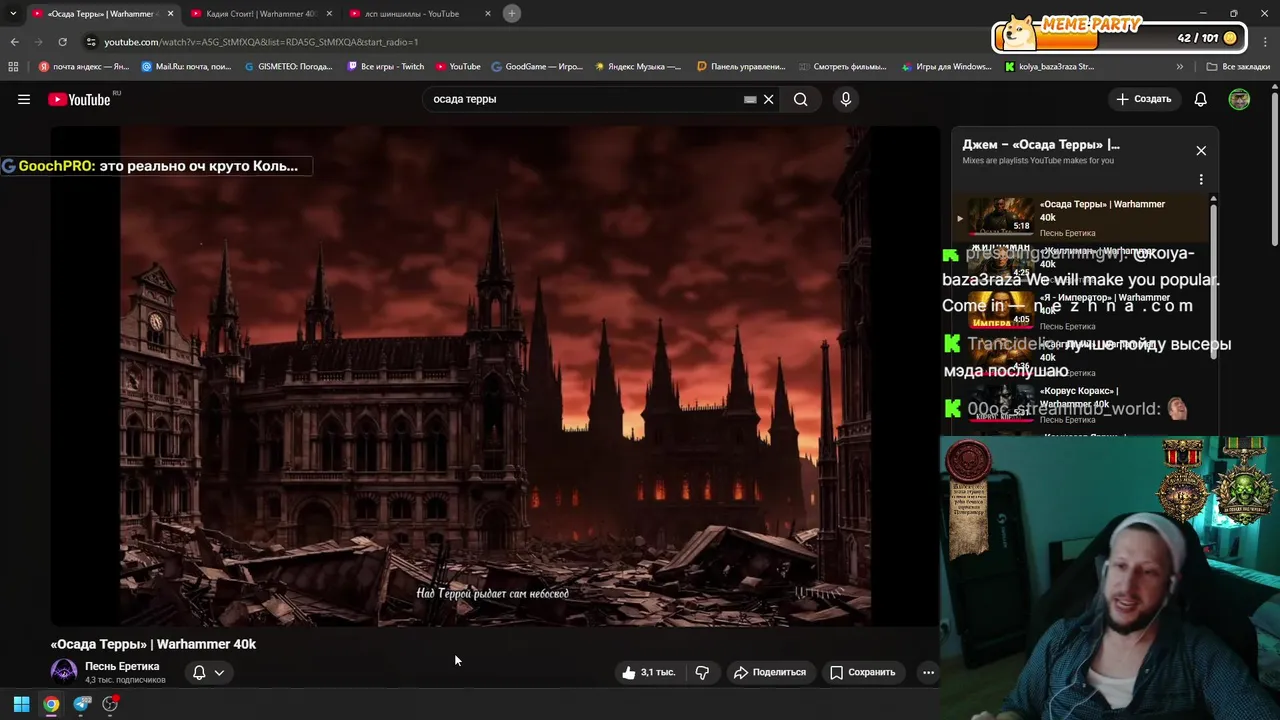Open the Игры для Windows bookmark

(946, 67)
